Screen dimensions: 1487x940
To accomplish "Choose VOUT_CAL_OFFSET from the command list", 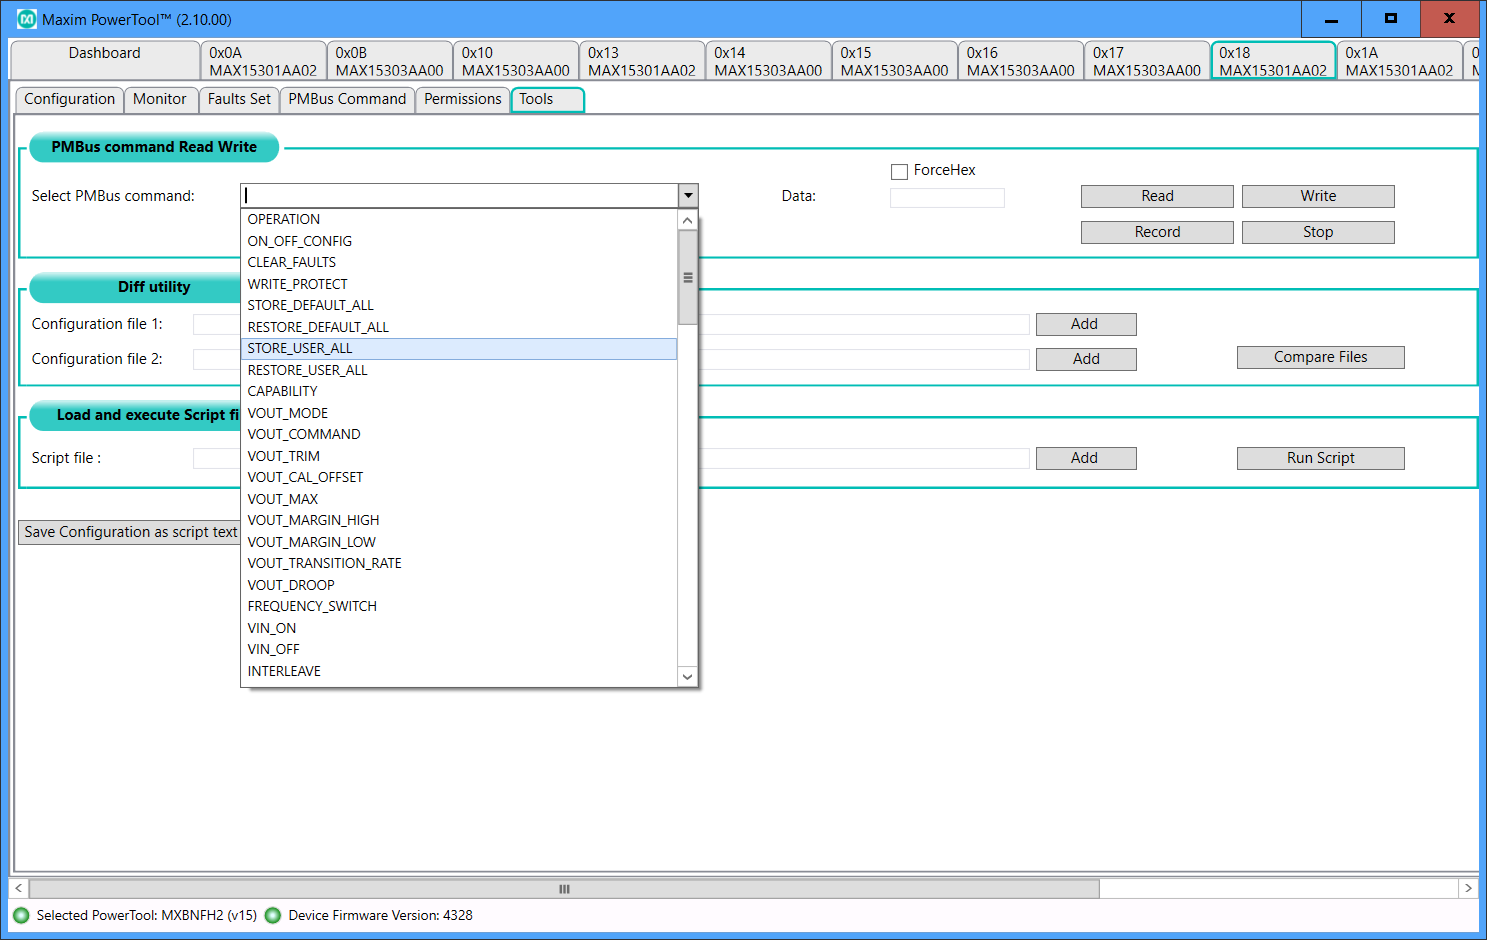I will pyautogui.click(x=459, y=477).
